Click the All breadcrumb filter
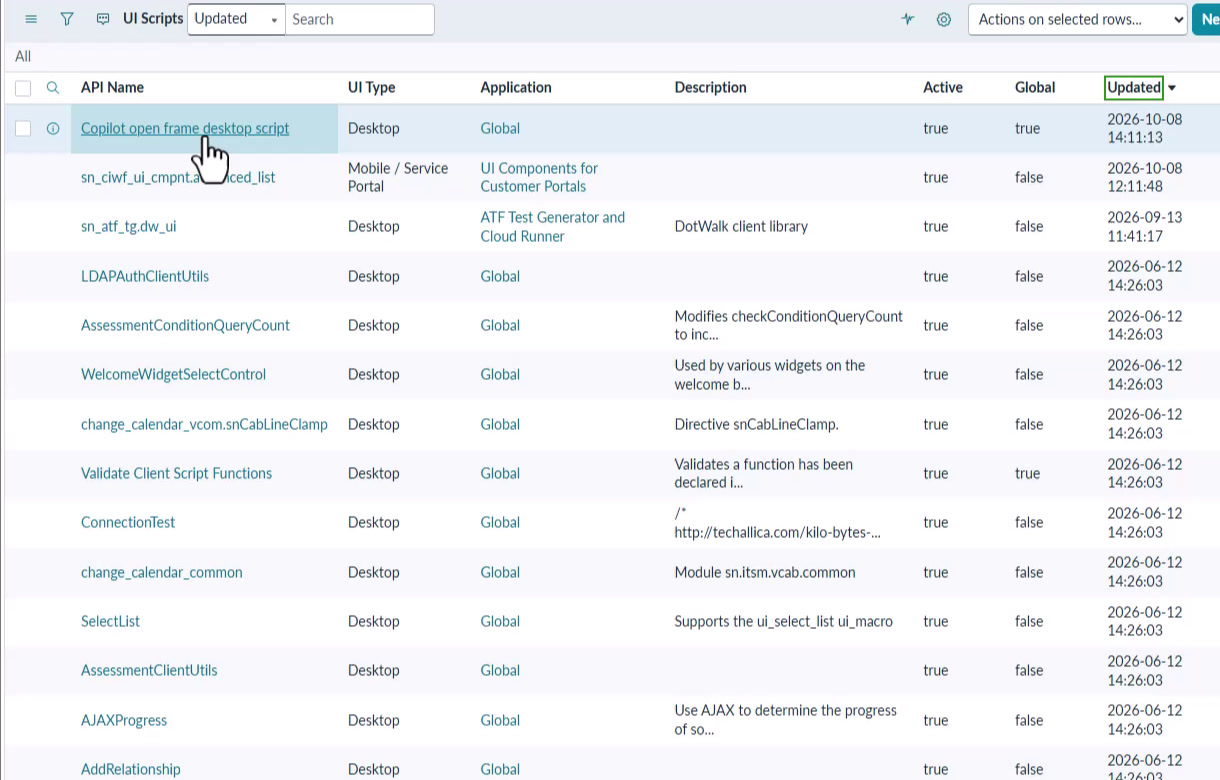 tap(23, 56)
